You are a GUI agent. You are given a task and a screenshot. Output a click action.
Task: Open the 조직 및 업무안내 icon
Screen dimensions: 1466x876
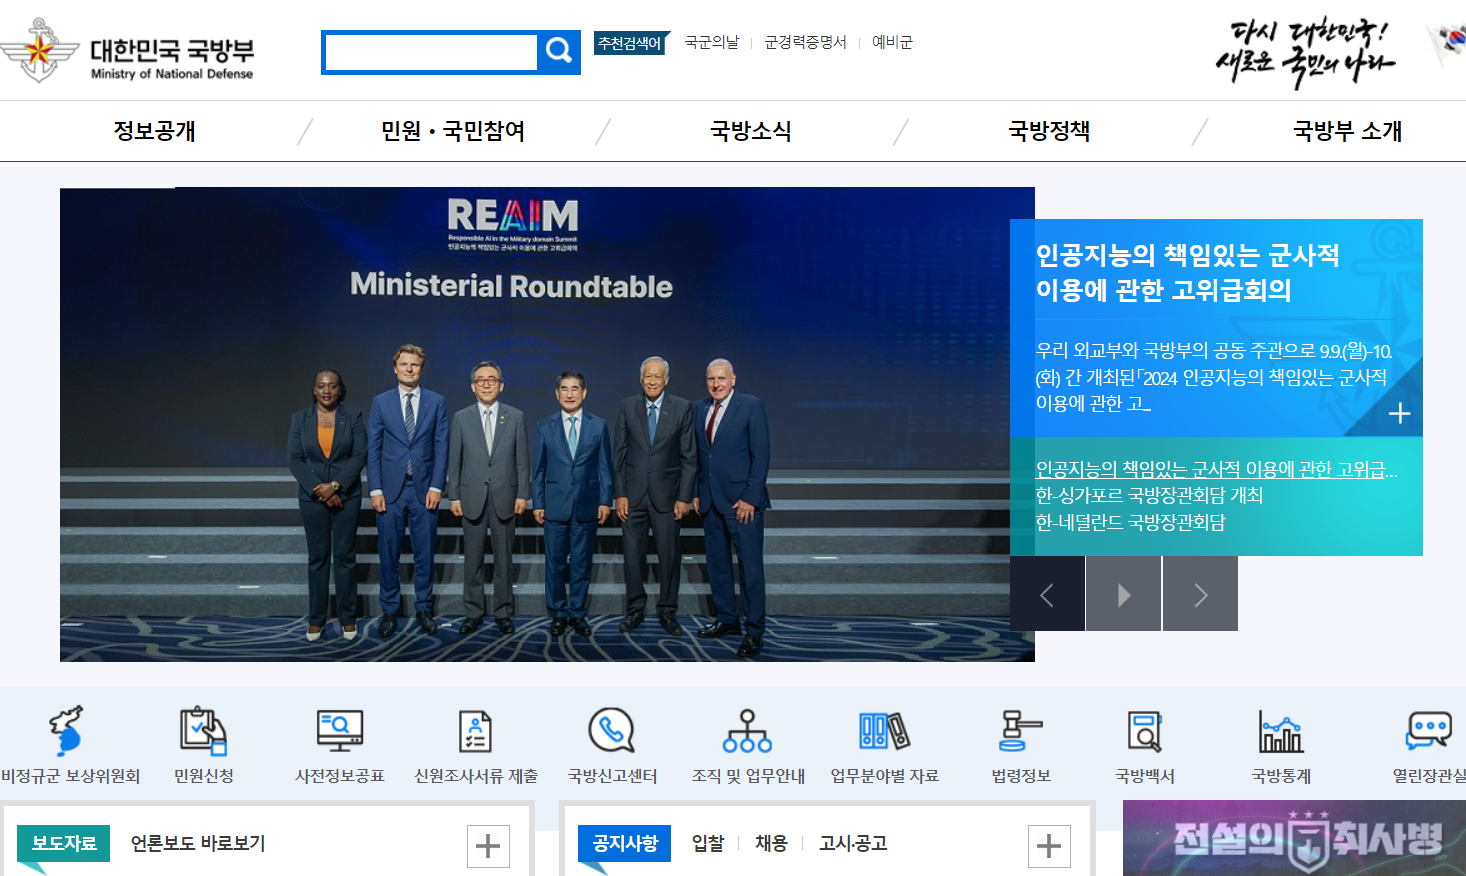748,731
